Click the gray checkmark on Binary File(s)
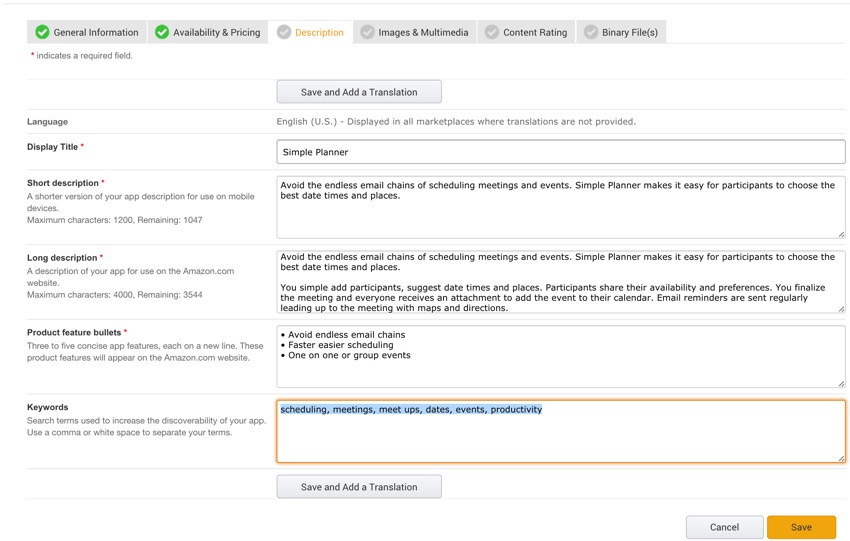Image resolution: width=850 pixels, height=541 pixels. 591,32
